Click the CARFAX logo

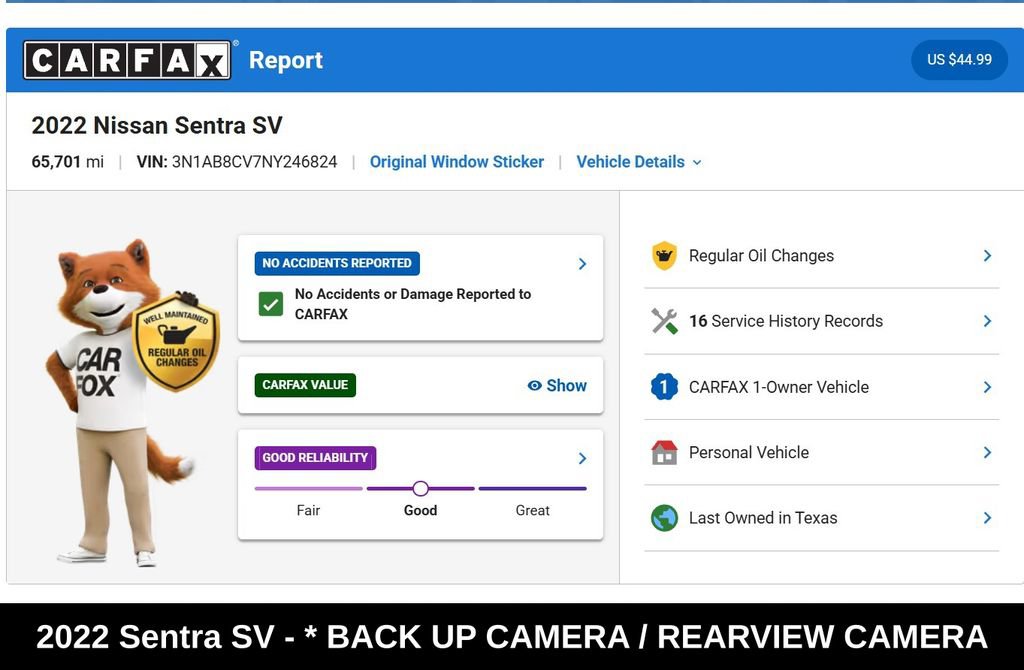click(x=127, y=60)
